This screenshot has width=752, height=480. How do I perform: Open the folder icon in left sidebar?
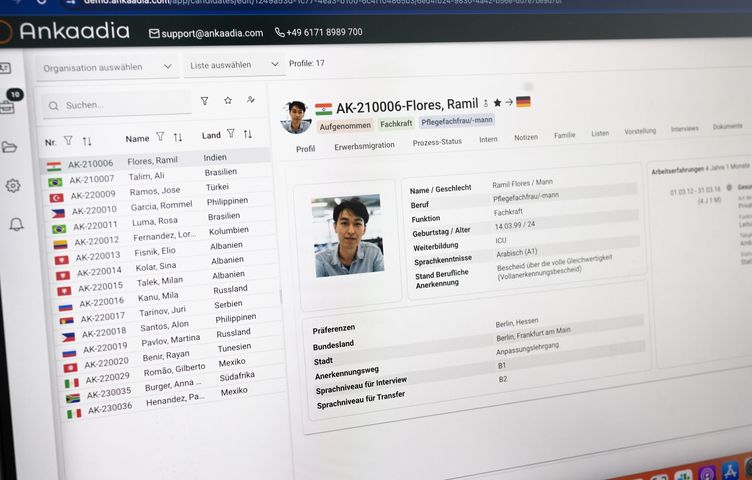pos(10,147)
